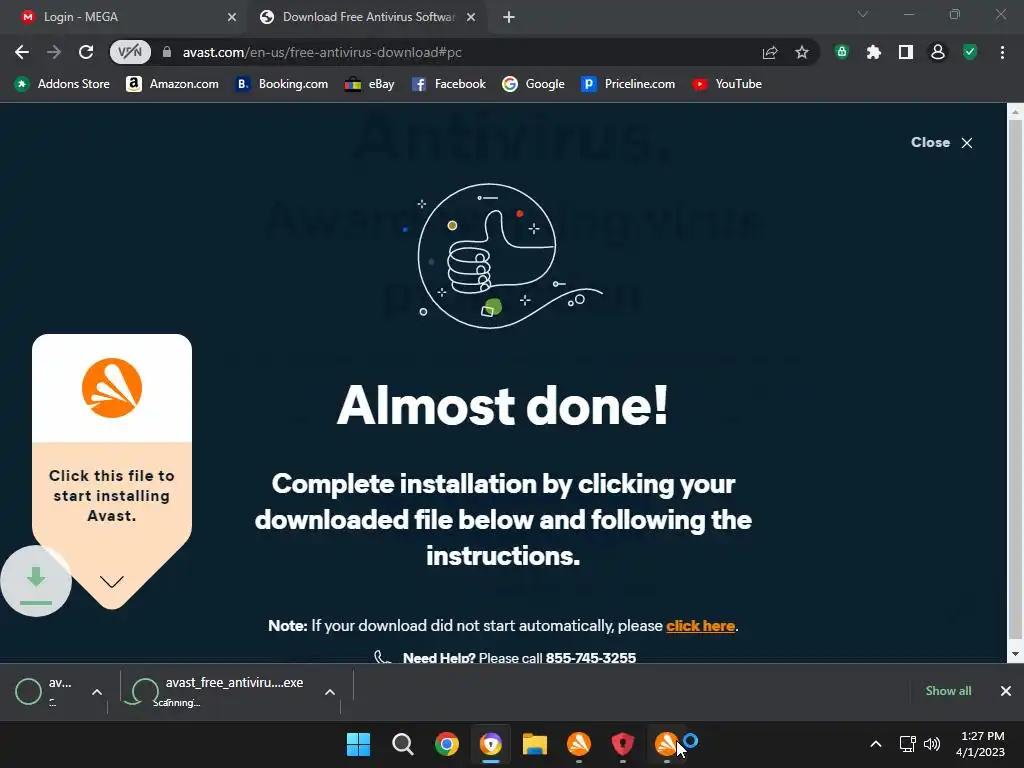Share this page using the share icon
Image resolution: width=1024 pixels, height=768 pixels.
click(x=770, y=52)
